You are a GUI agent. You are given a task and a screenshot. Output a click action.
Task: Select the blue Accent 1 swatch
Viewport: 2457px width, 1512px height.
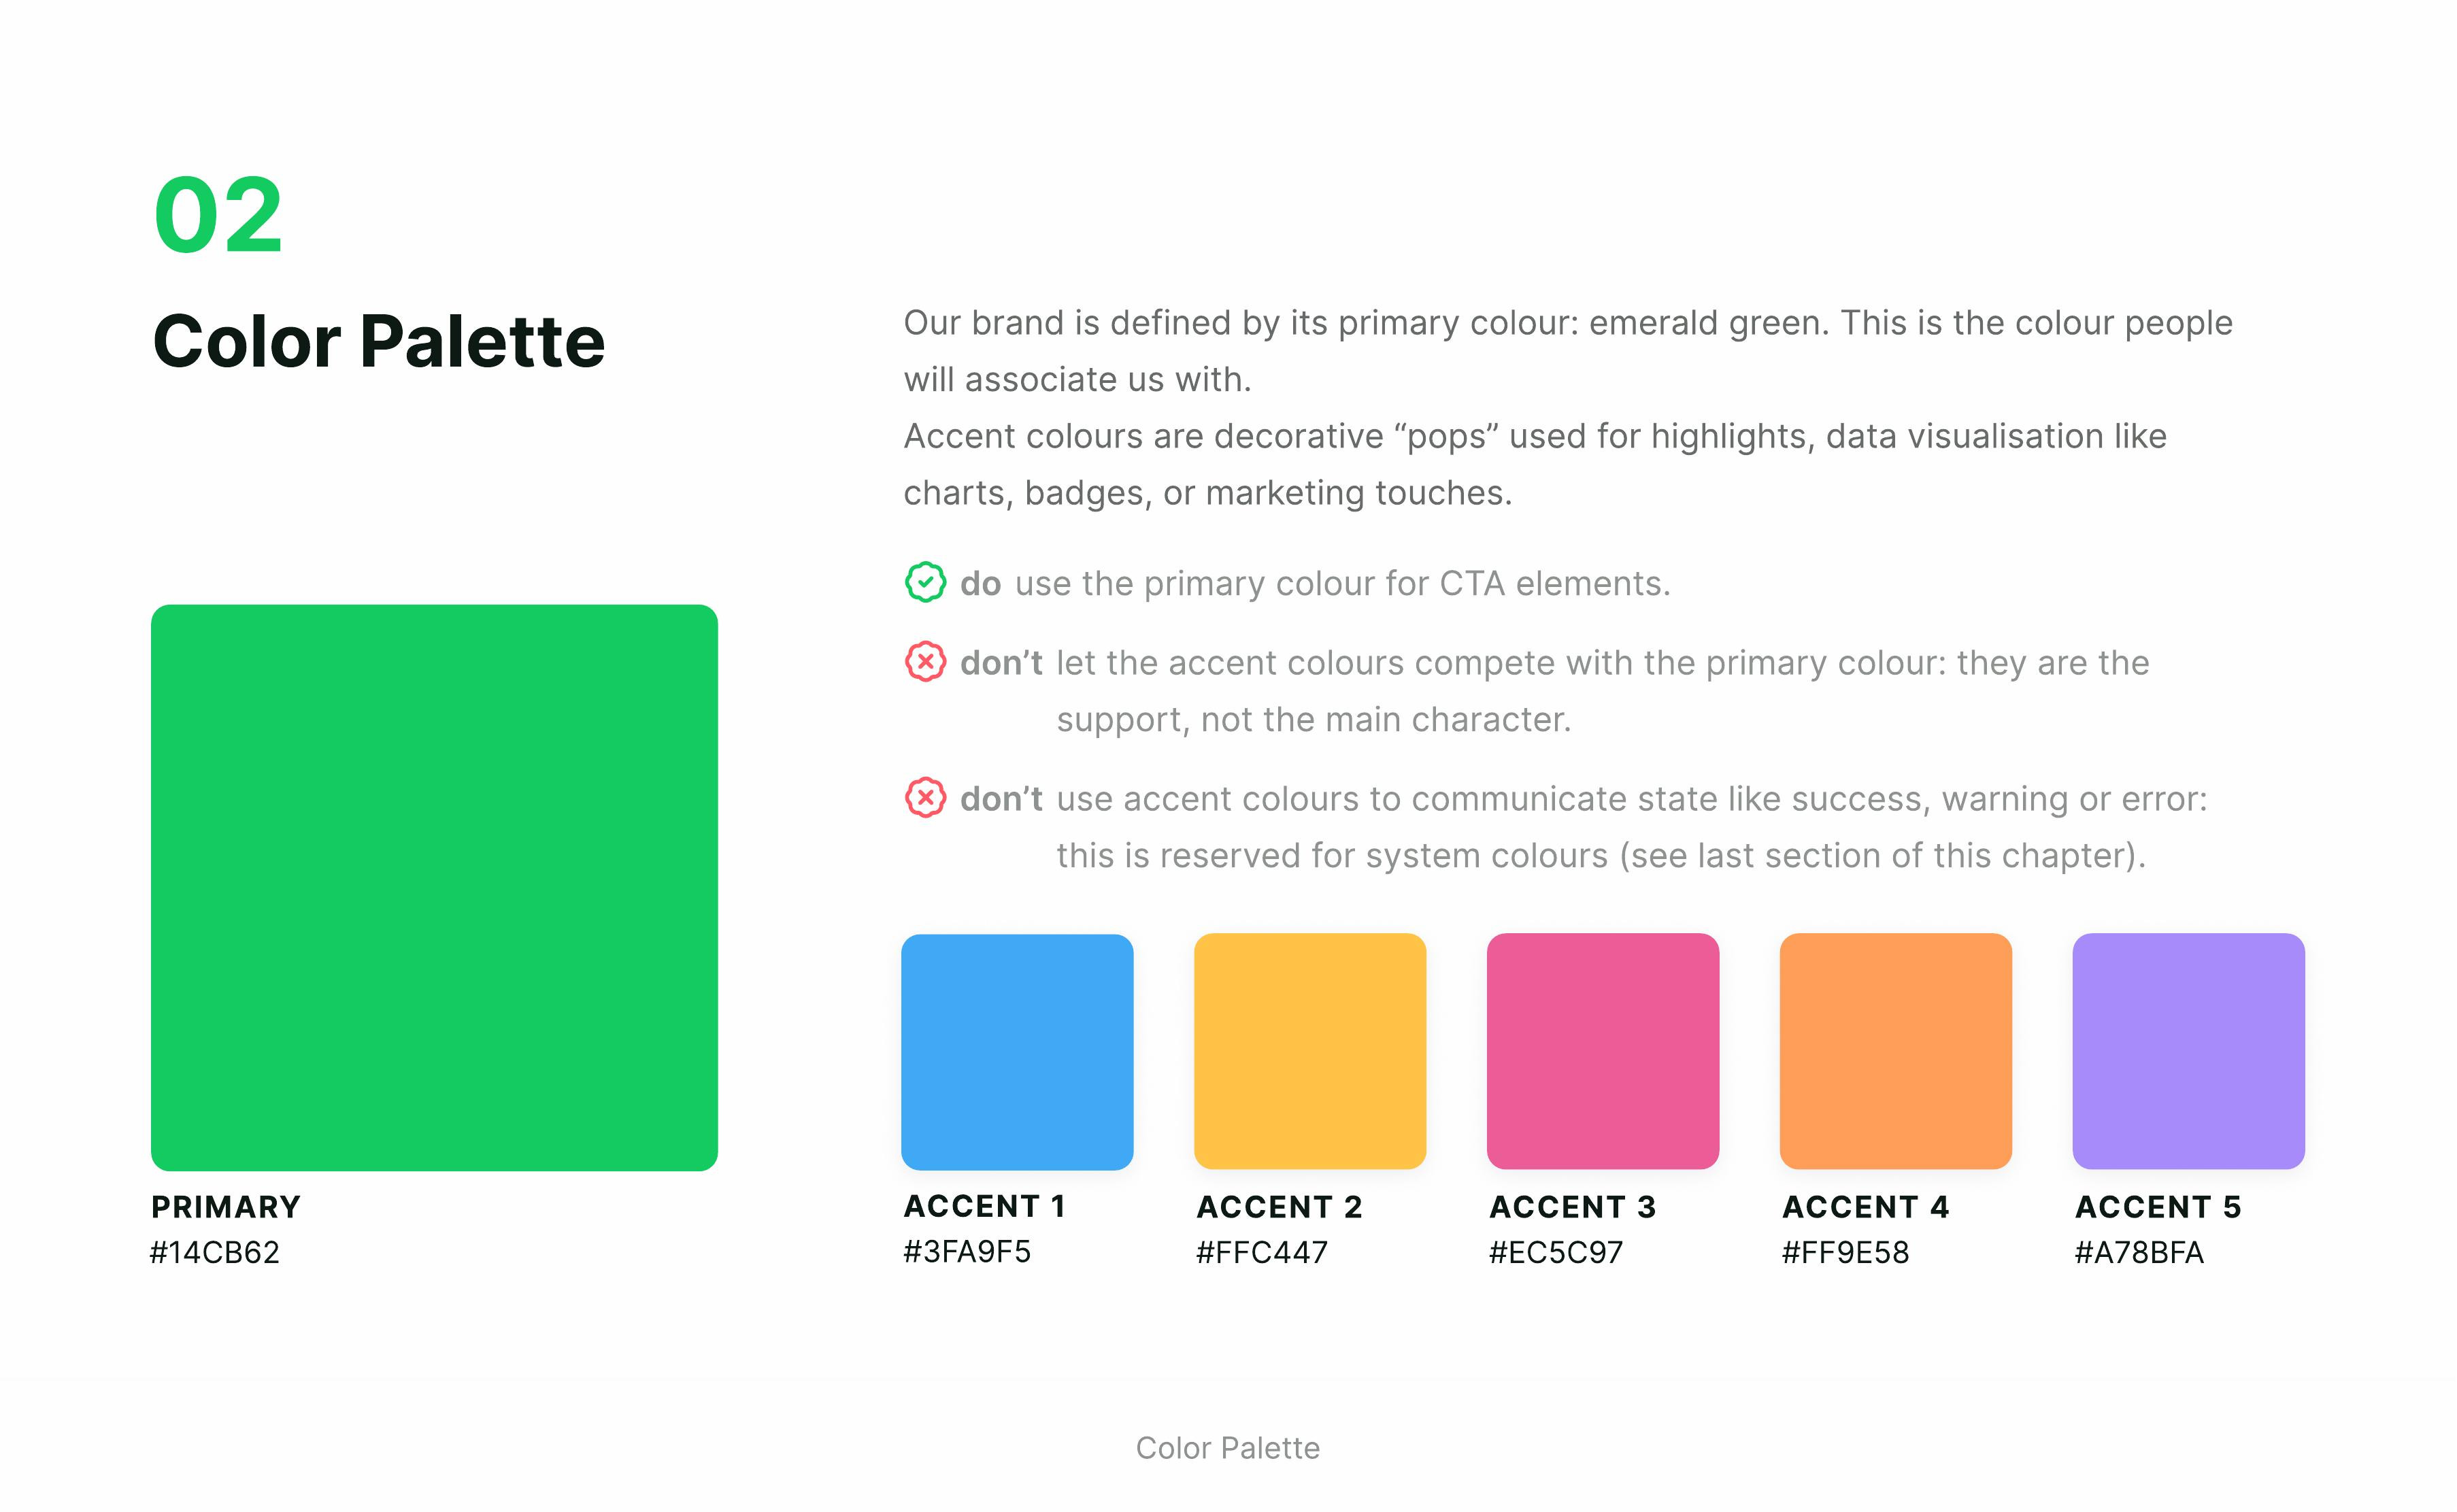coord(1017,1052)
